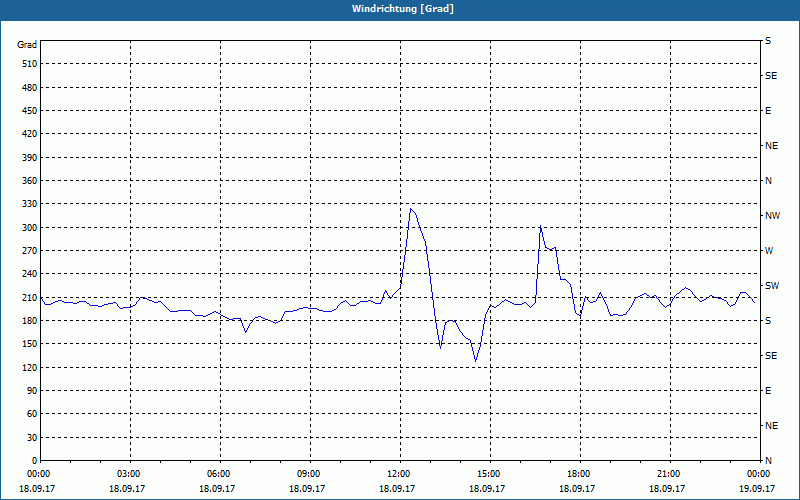The image size is (800, 500).
Task: Click the 00:00 label above 19.09.17
Action: coord(759,474)
